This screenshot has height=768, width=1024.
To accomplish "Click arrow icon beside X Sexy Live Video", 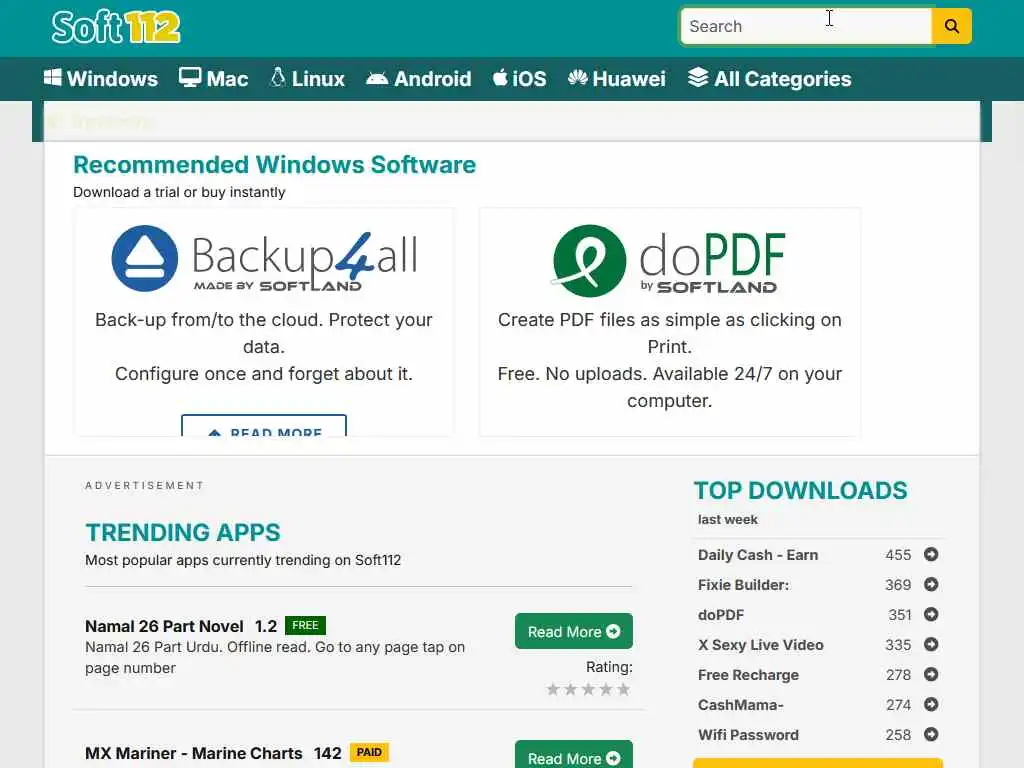I will (931, 645).
